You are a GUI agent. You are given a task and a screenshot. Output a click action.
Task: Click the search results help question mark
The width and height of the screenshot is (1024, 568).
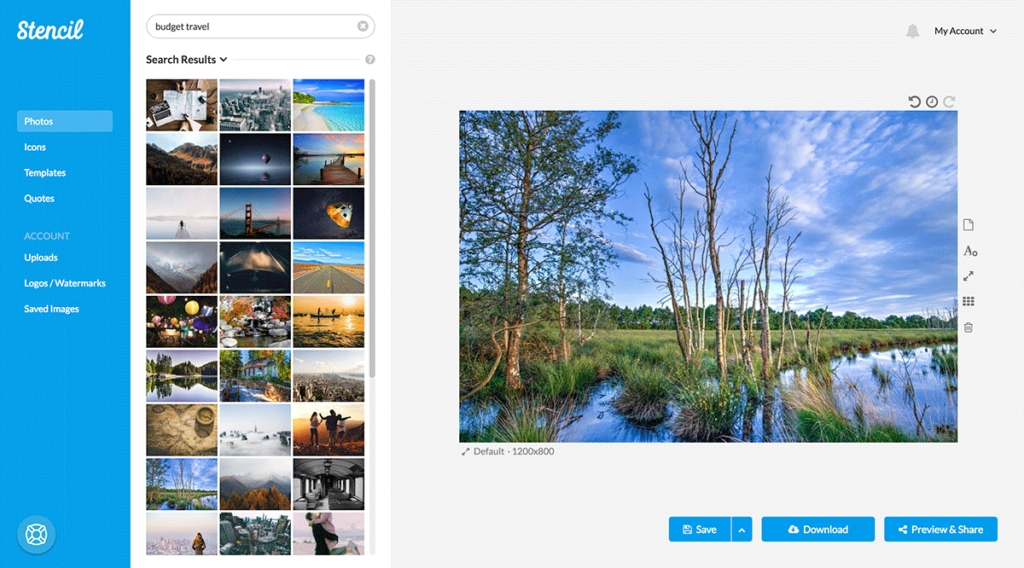(x=370, y=60)
